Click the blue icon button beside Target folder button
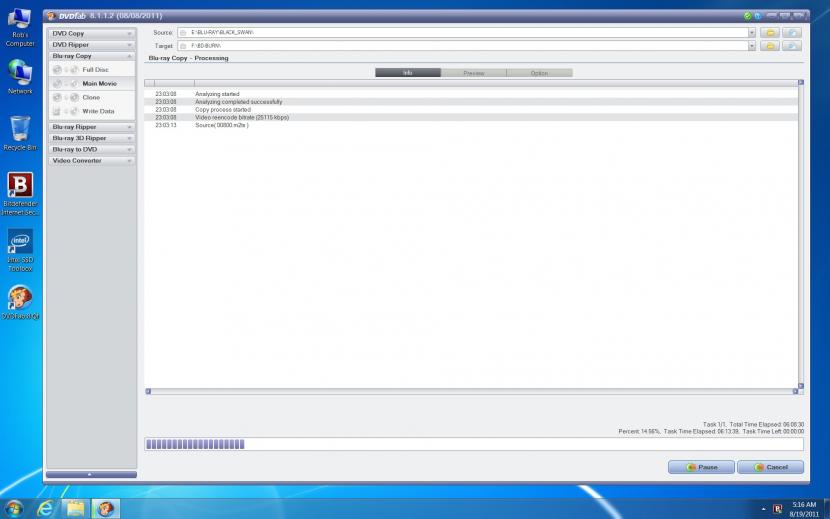The width and height of the screenshot is (830, 519). 792,46
